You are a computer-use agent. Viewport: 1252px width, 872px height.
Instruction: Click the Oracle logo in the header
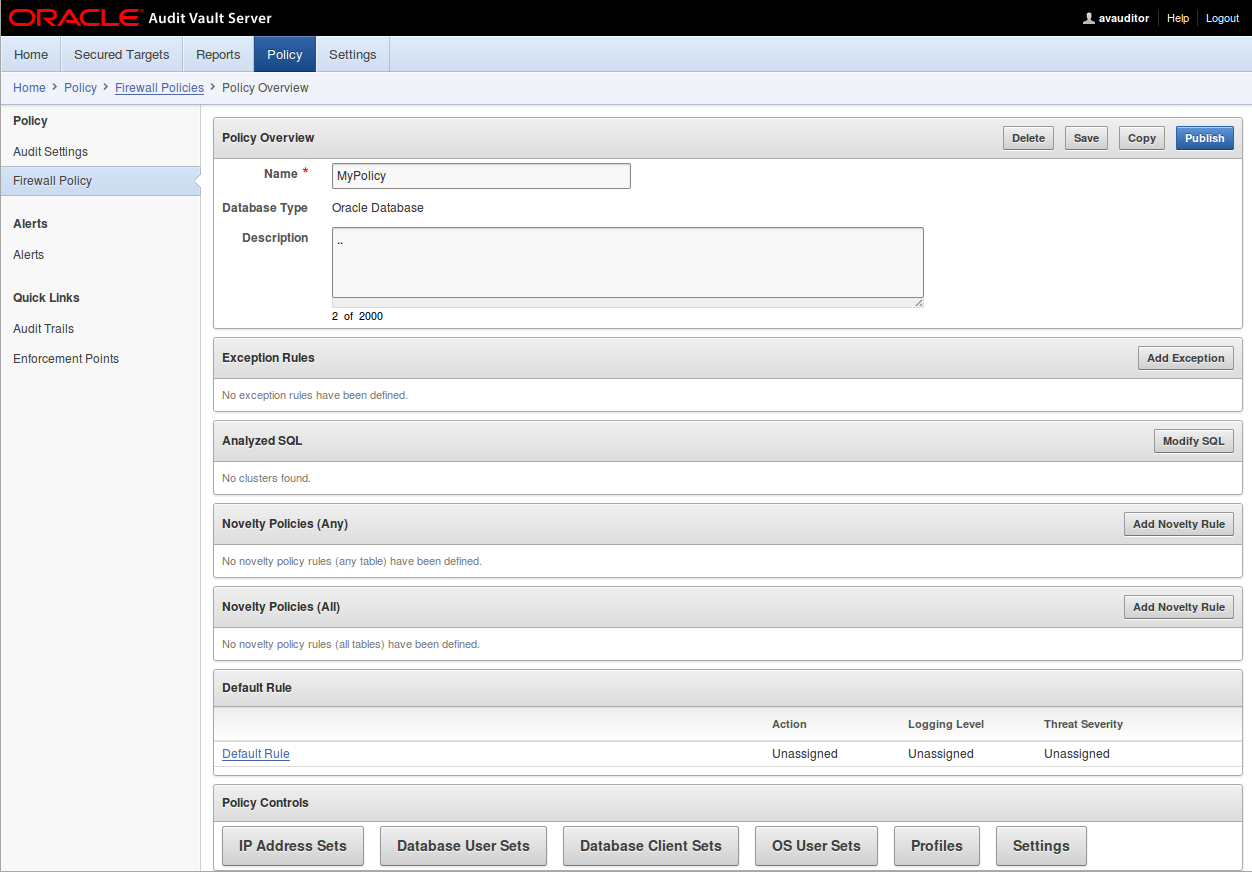click(76, 18)
